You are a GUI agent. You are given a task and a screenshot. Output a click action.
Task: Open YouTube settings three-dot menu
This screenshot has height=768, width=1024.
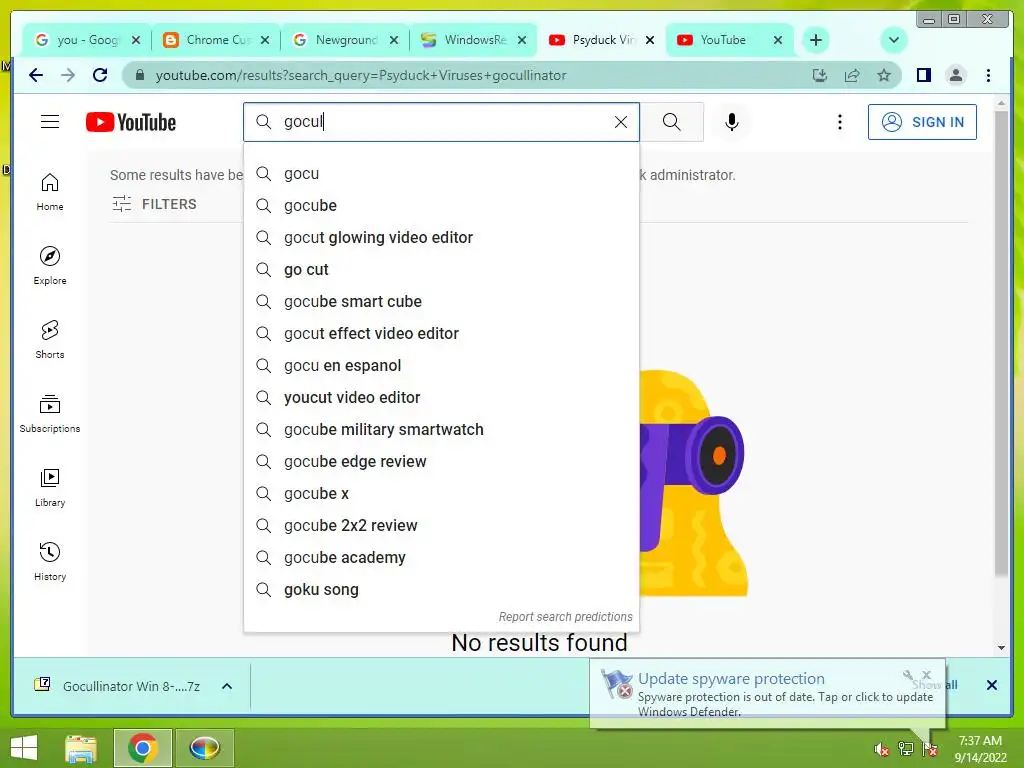(840, 122)
